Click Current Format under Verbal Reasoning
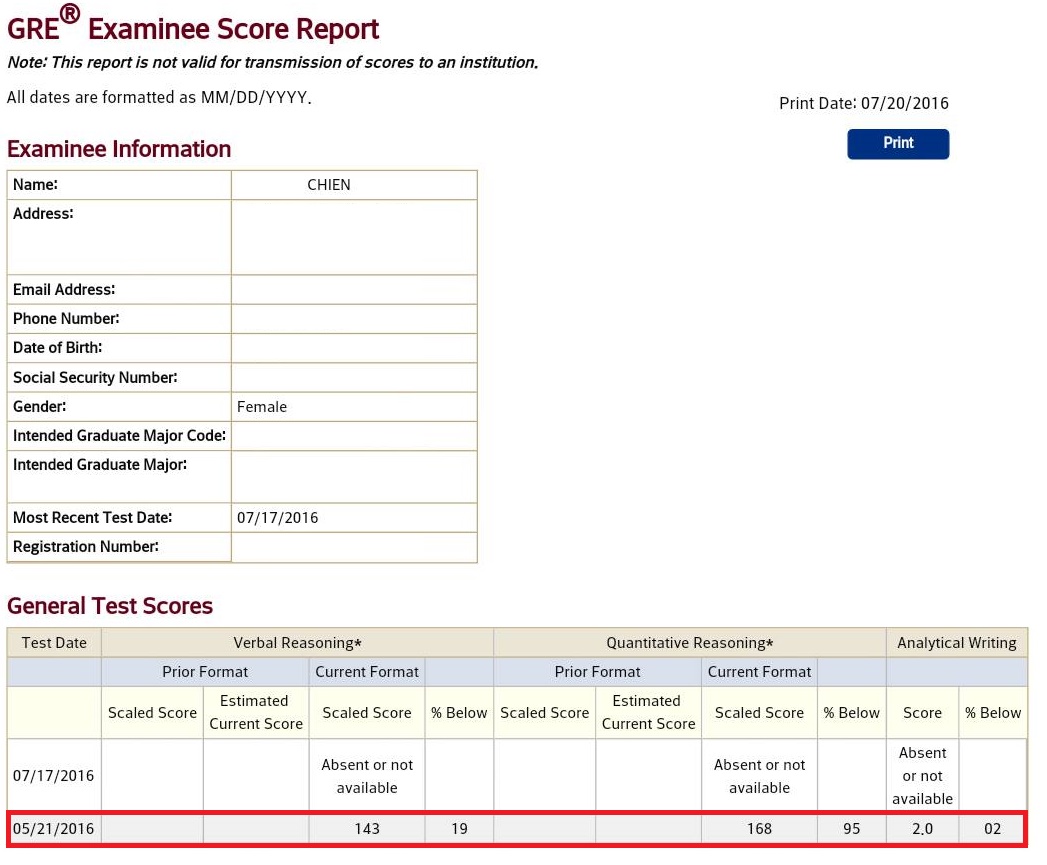Image resolution: width=1047 pixels, height=865 pixels. pyautogui.click(x=367, y=672)
